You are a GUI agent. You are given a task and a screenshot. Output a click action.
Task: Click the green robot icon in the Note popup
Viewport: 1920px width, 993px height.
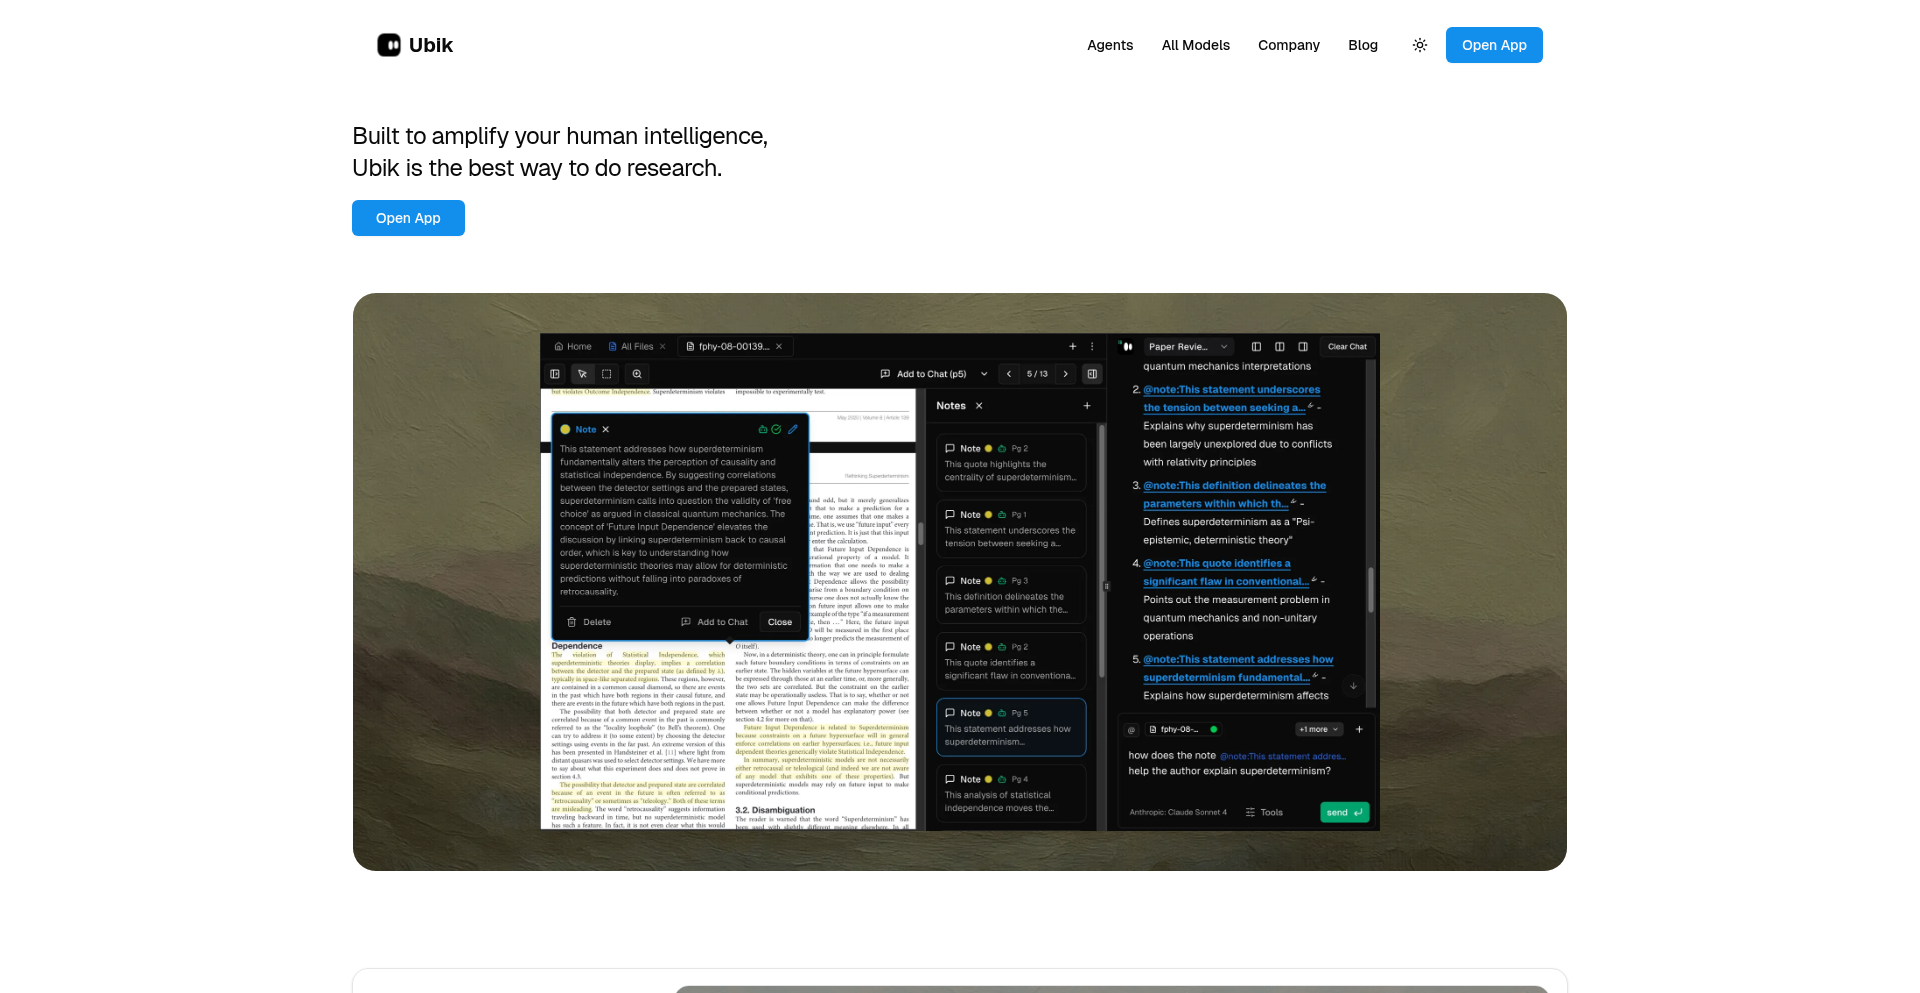[x=763, y=429]
